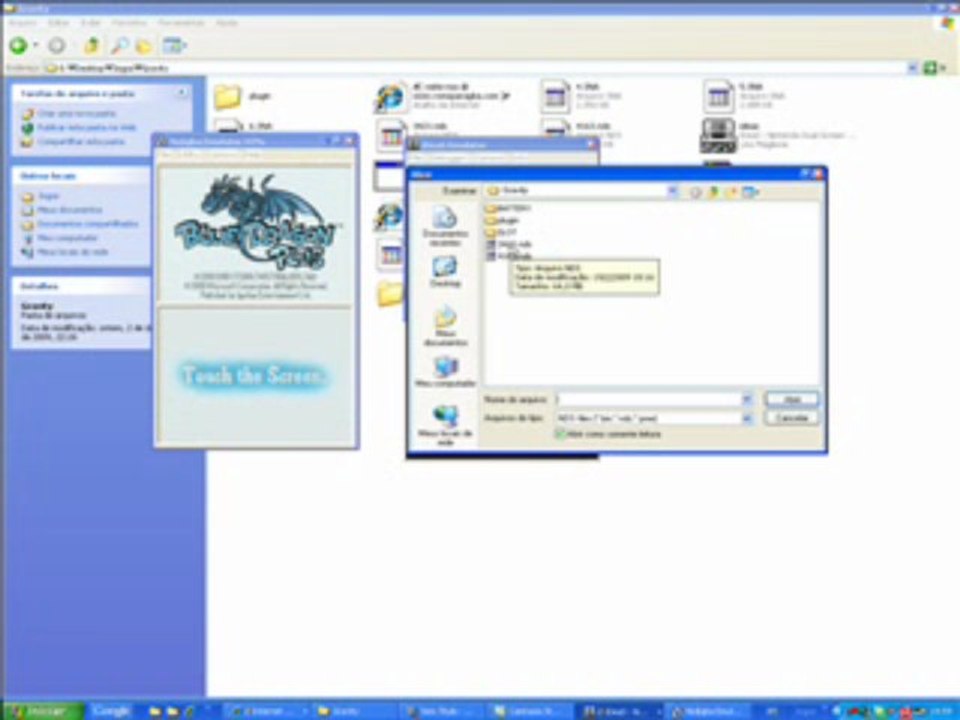The width and height of the screenshot is (960, 720).
Task: Click 'Compartilhar esta pasta' task link
Action: click(x=81, y=141)
